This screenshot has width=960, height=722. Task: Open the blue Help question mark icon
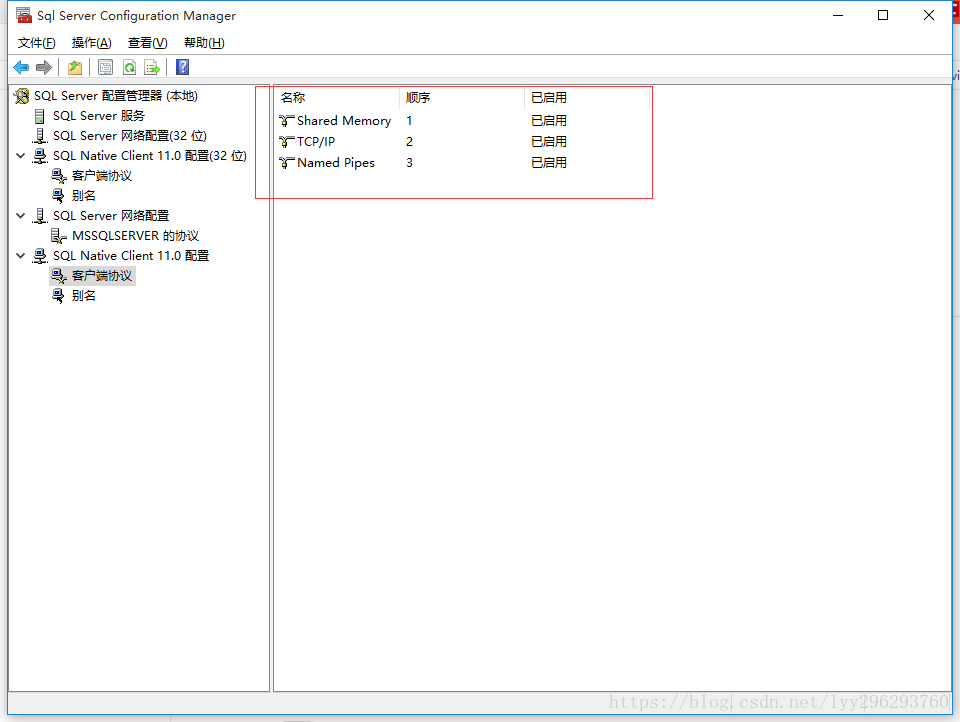coord(182,67)
